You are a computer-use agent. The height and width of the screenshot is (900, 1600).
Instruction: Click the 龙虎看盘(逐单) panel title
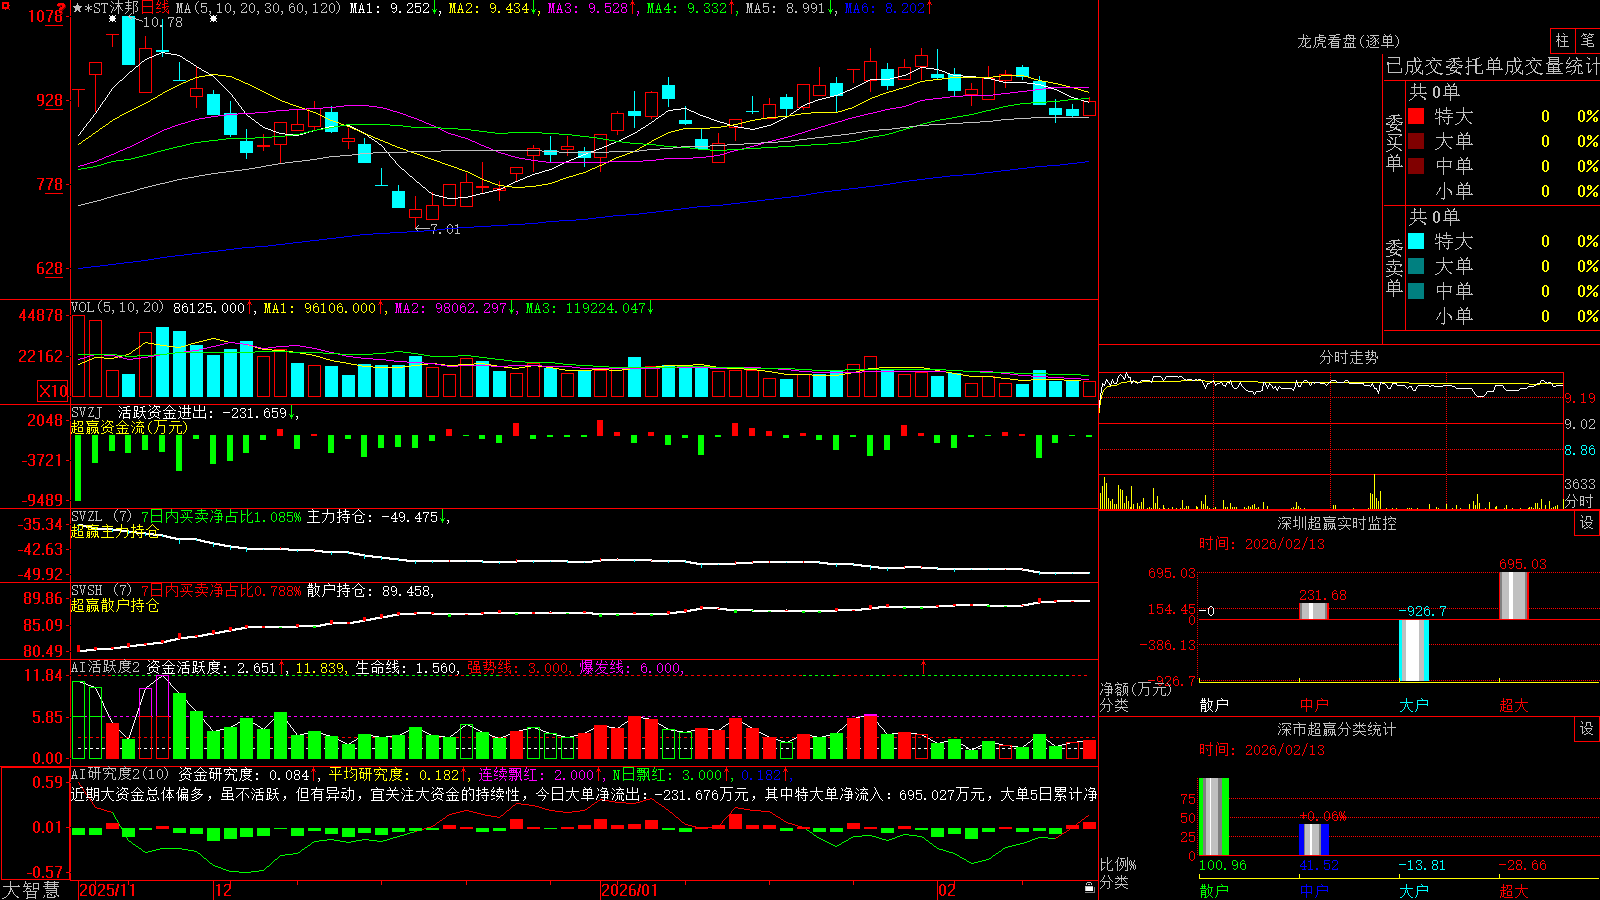(1348, 41)
